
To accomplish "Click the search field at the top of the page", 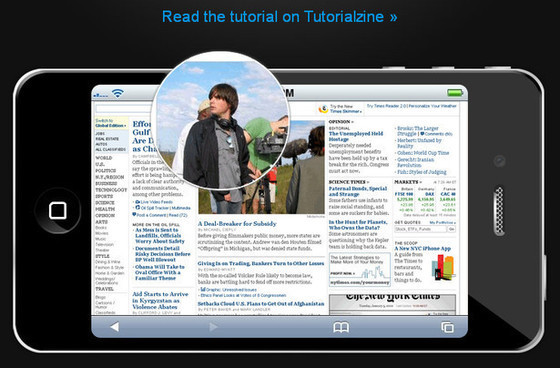I will tap(124, 109).
